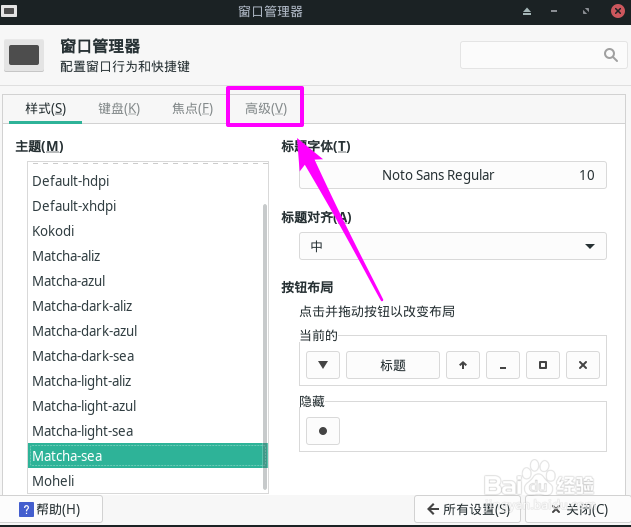This screenshot has width=631, height=527.
Task: Click the title layout button
Action: tap(393, 365)
